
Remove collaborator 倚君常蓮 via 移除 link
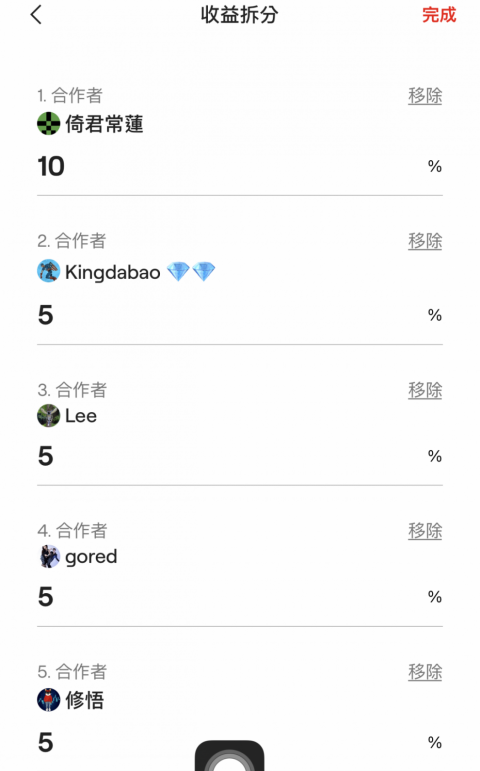(425, 95)
